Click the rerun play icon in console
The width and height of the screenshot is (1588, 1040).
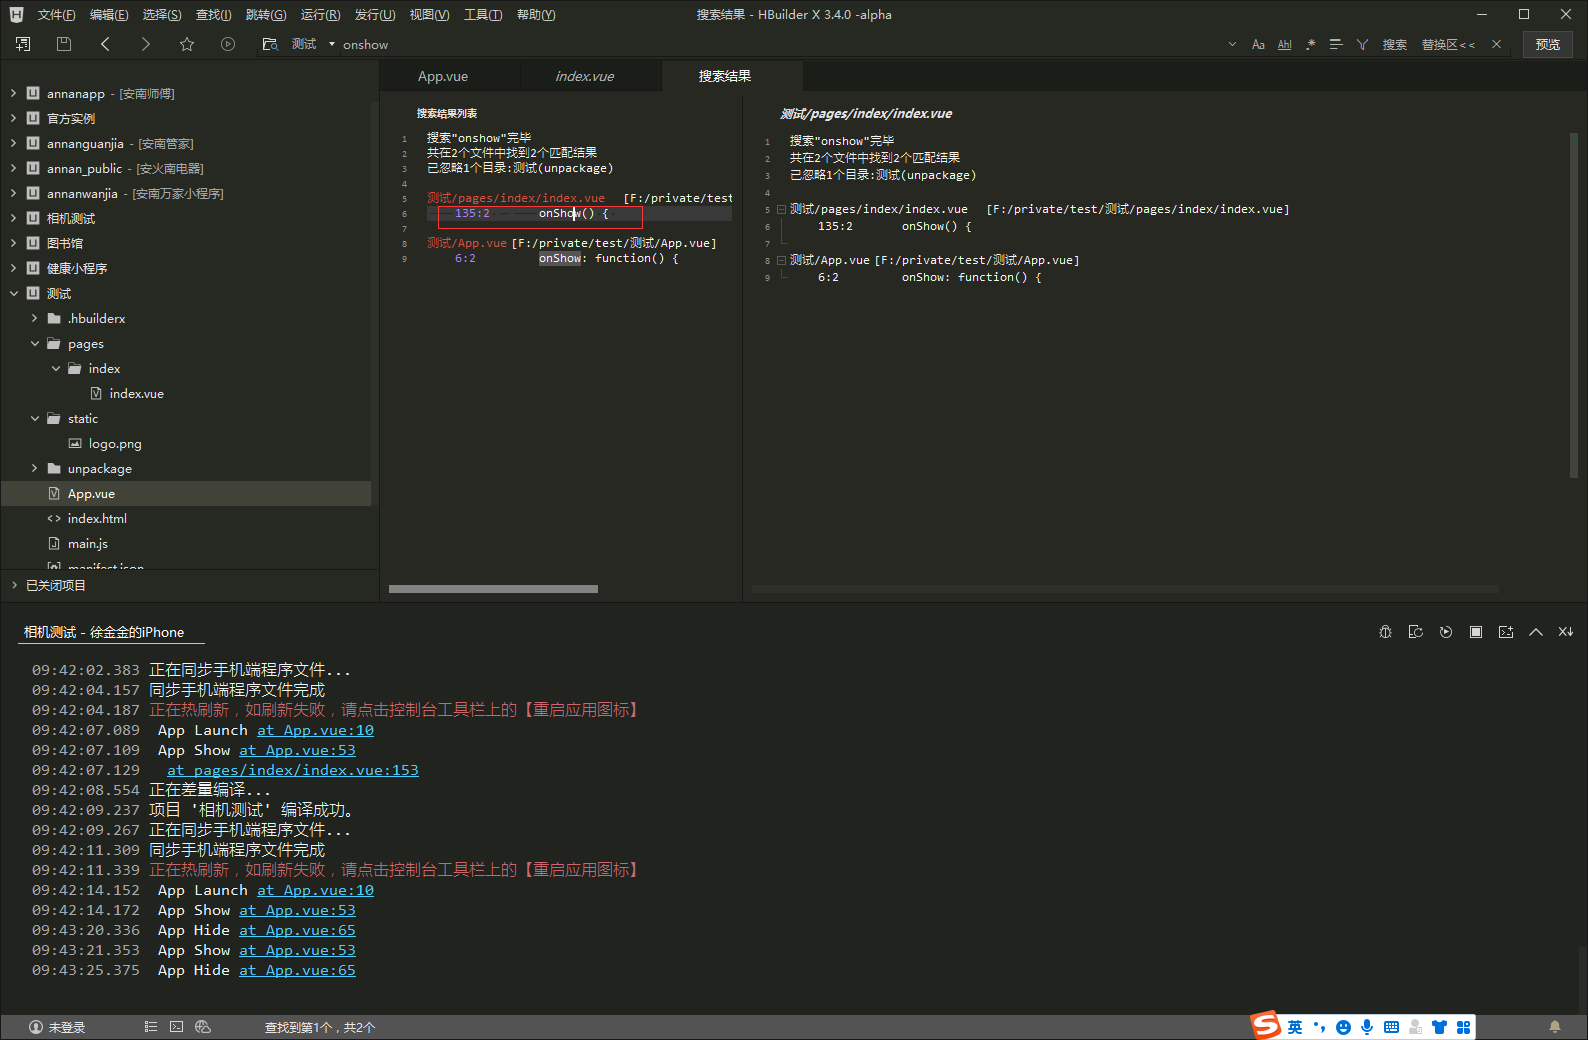click(1446, 632)
